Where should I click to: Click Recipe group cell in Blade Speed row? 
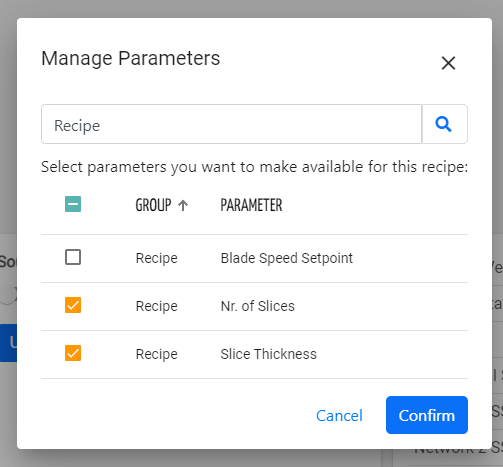coord(157,258)
